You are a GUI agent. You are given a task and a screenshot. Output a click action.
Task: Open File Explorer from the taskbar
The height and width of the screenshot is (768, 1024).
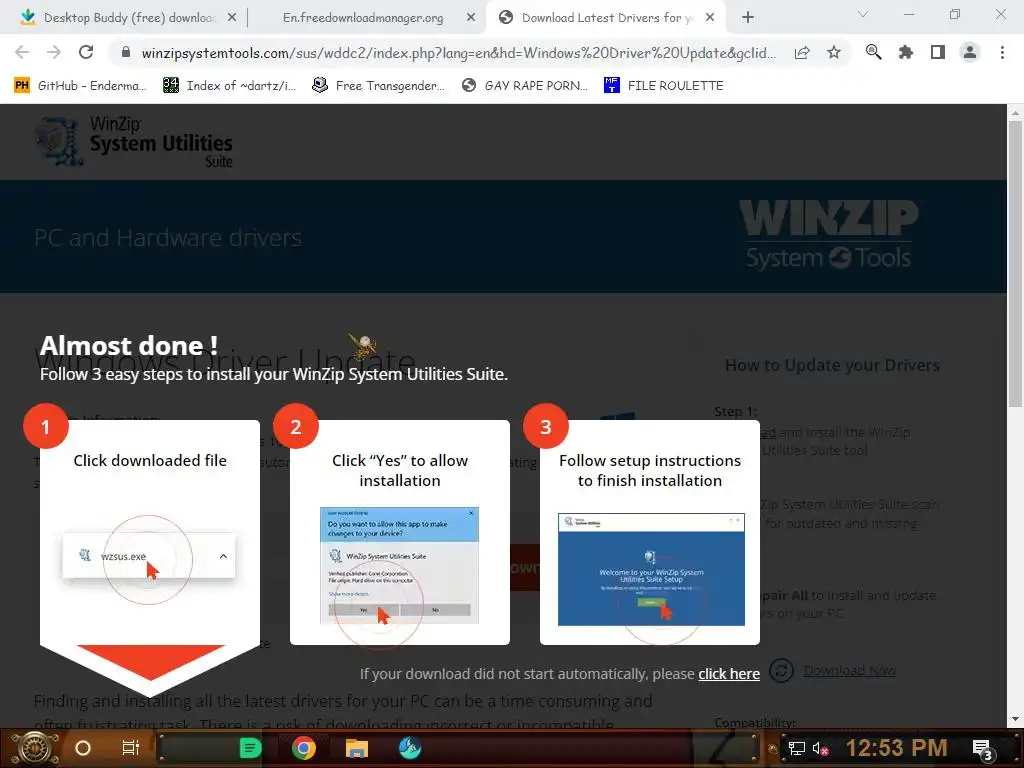(357, 748)
